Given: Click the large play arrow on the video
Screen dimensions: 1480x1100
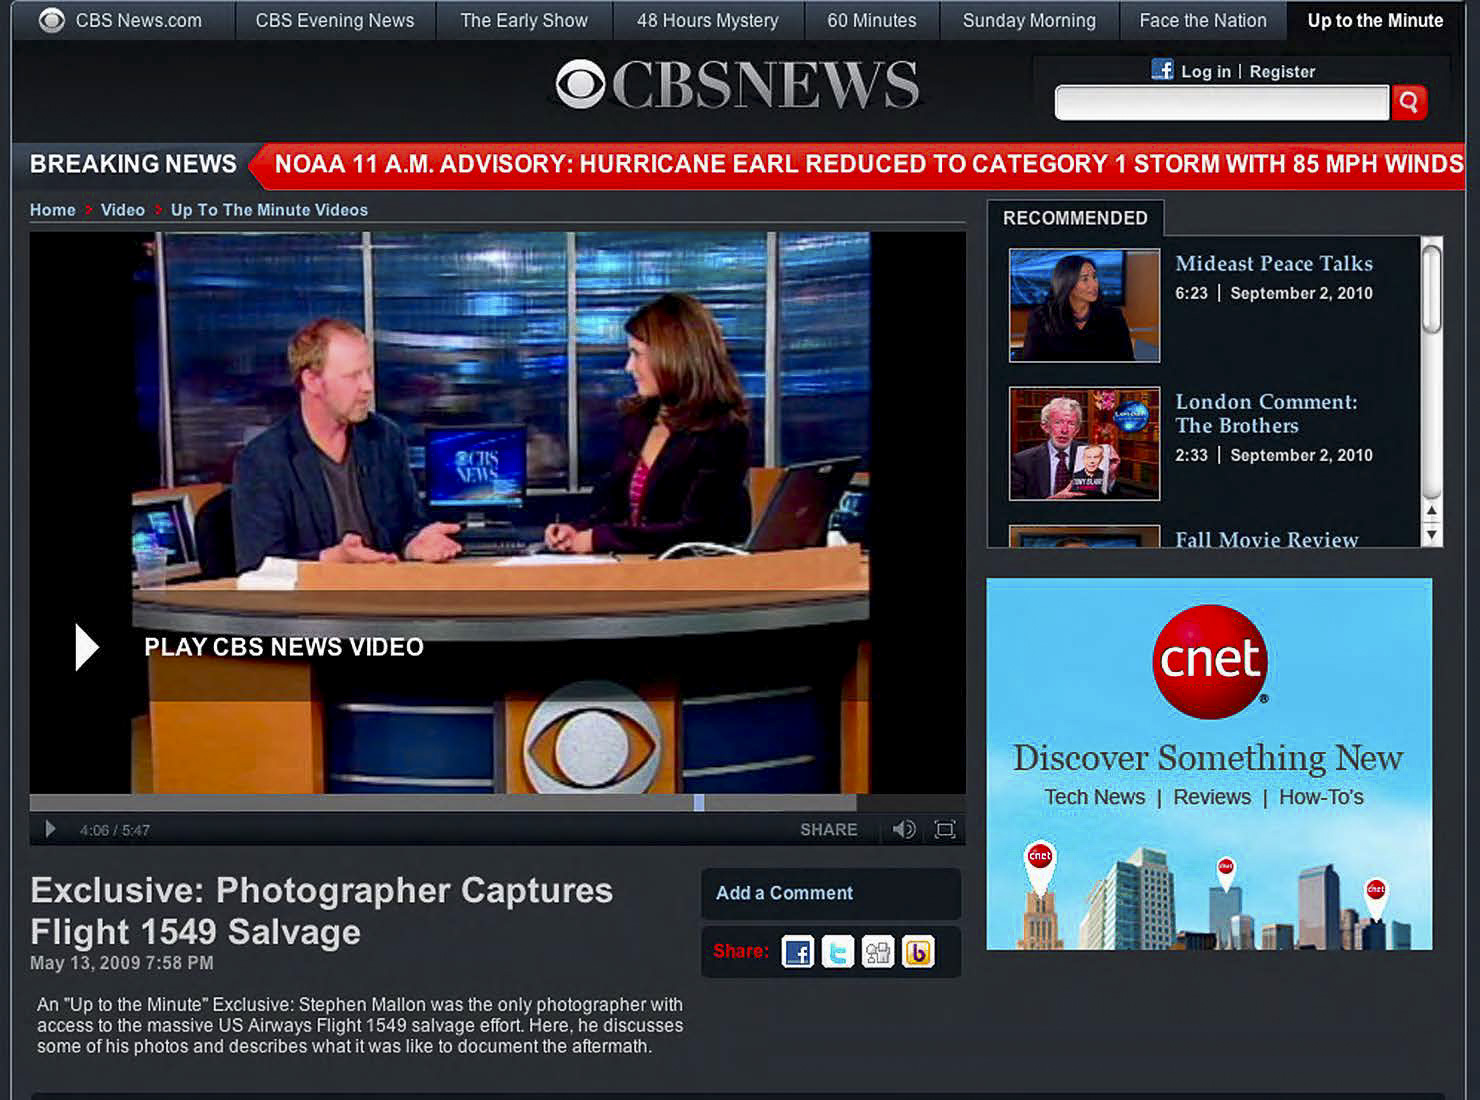Looking at the screenshot, I should [87, 647].
